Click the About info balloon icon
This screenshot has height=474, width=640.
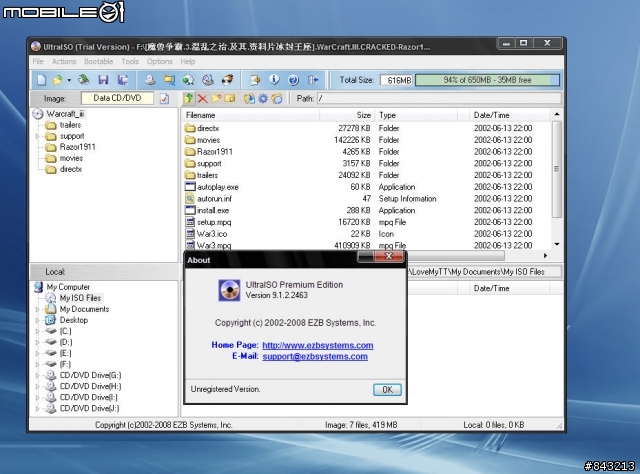pyautogui.click(x=274, y=80)
